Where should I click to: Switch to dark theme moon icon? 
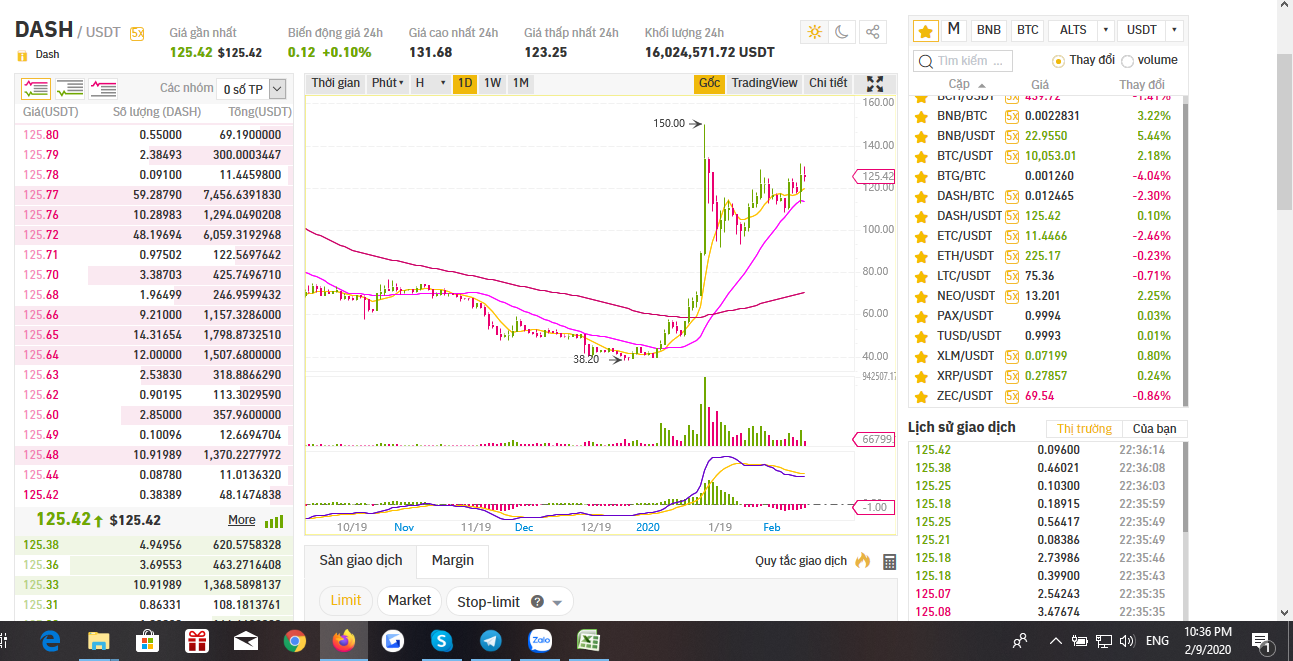843,32
